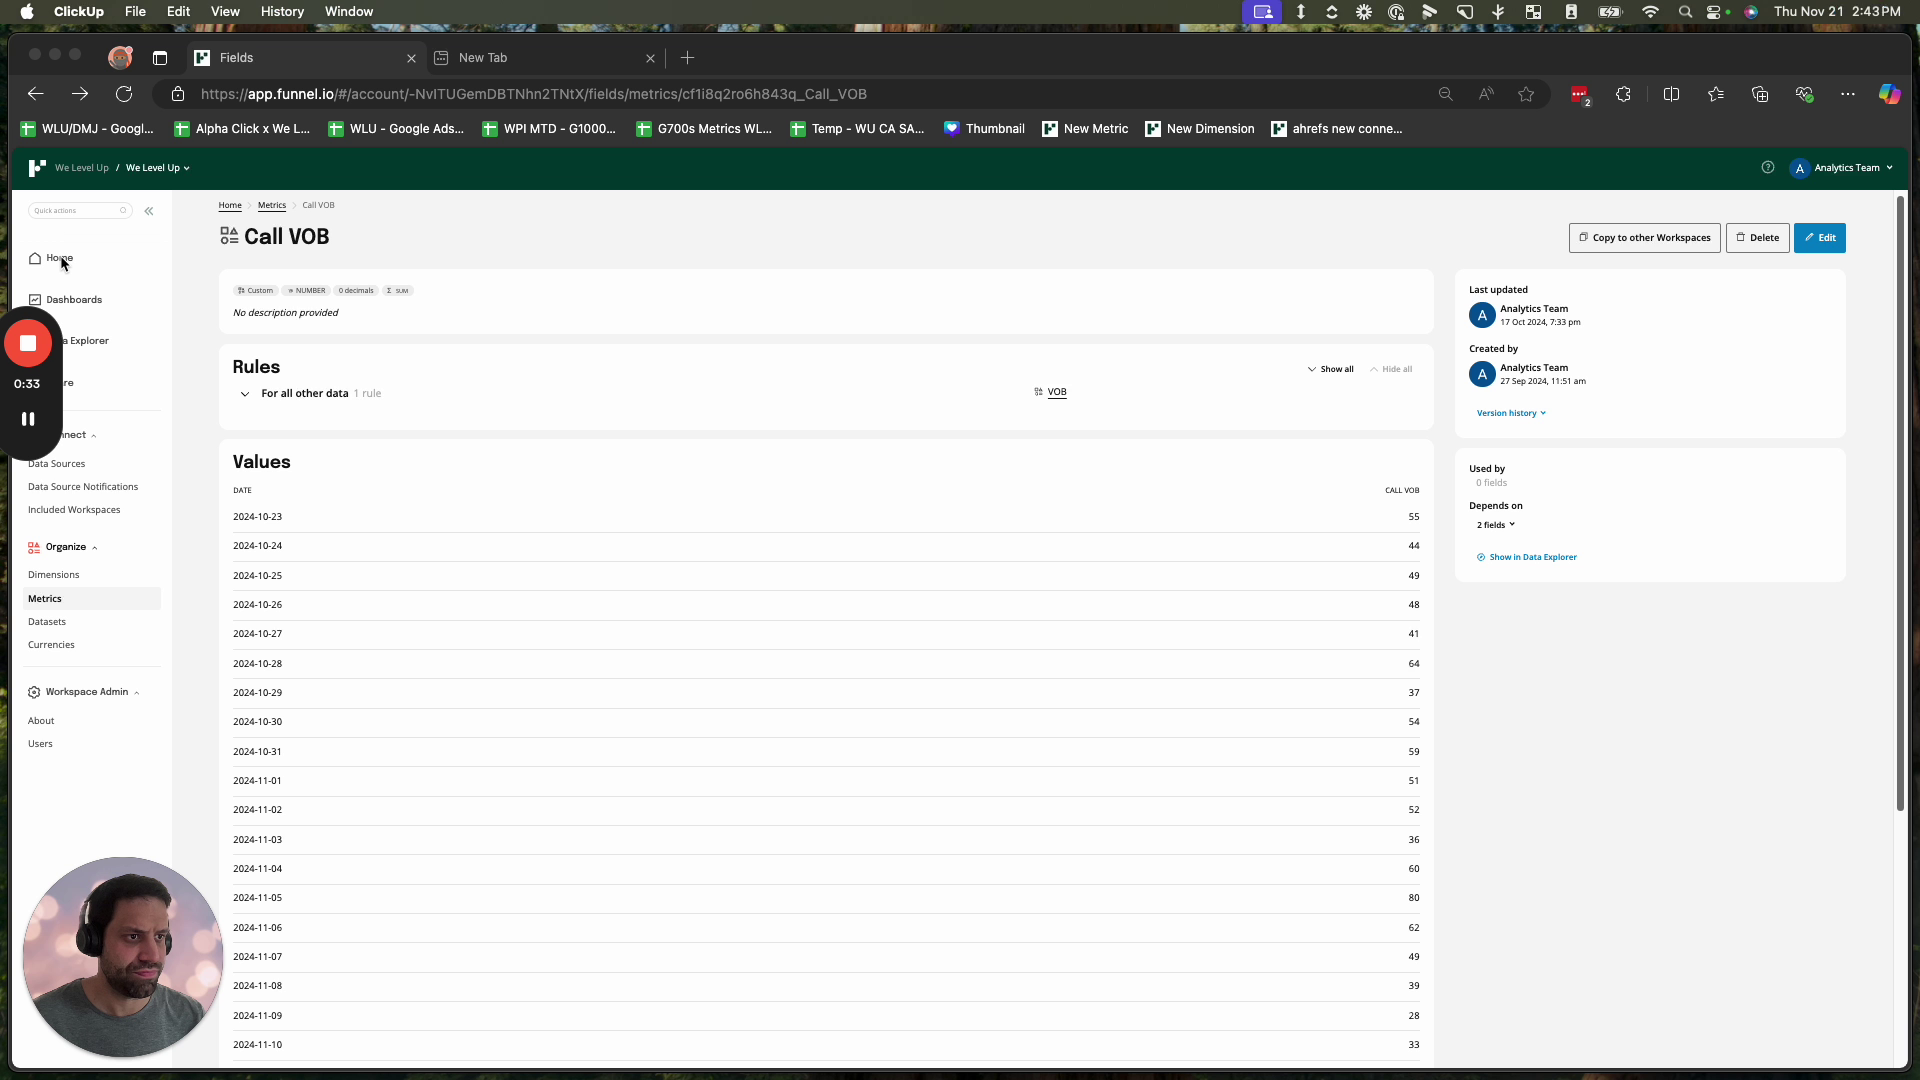Click the blue Edit button
The image size is (1920, 1080).
pyautogui.click(x=1819, y=238)
